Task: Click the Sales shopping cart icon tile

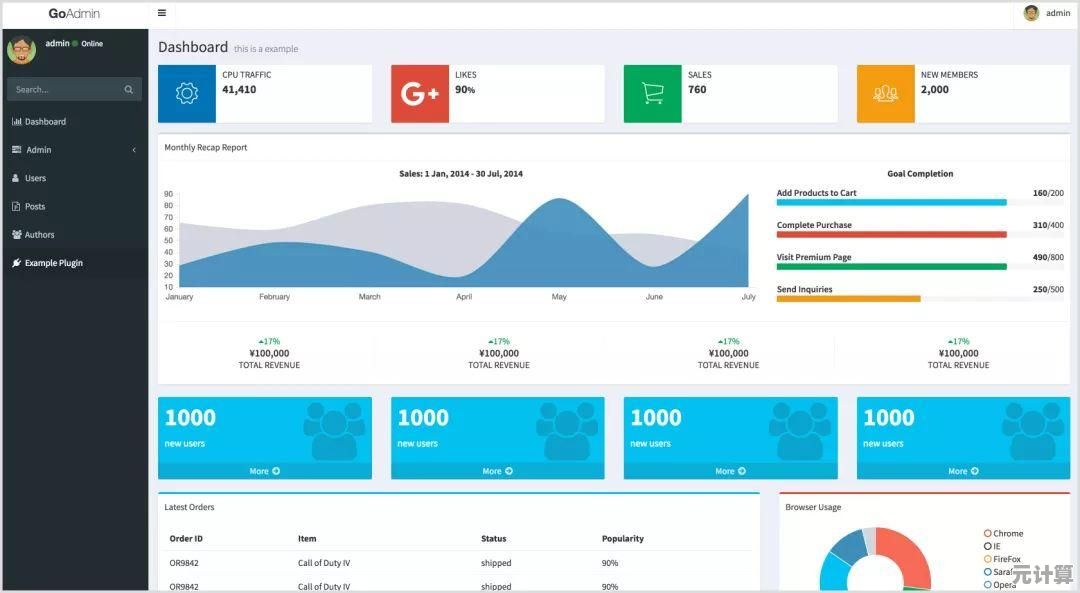Action: [x=652, y=94]
